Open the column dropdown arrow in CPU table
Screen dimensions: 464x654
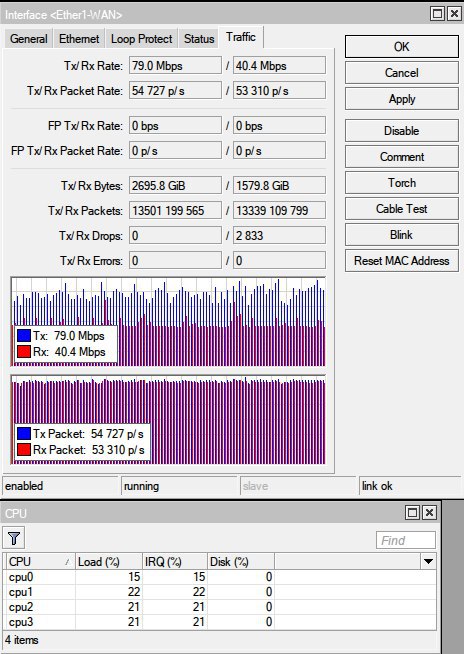point(428,561)
